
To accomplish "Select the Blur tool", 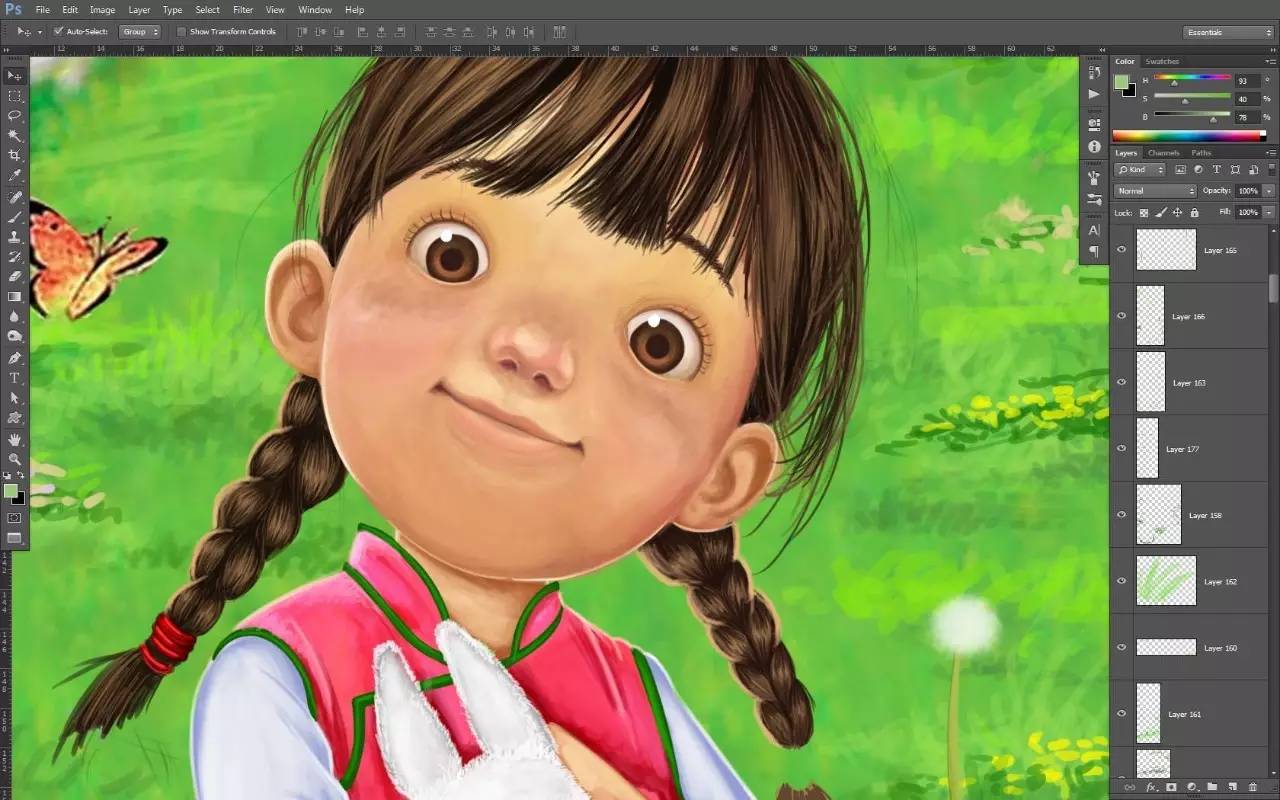I will 15,317.
